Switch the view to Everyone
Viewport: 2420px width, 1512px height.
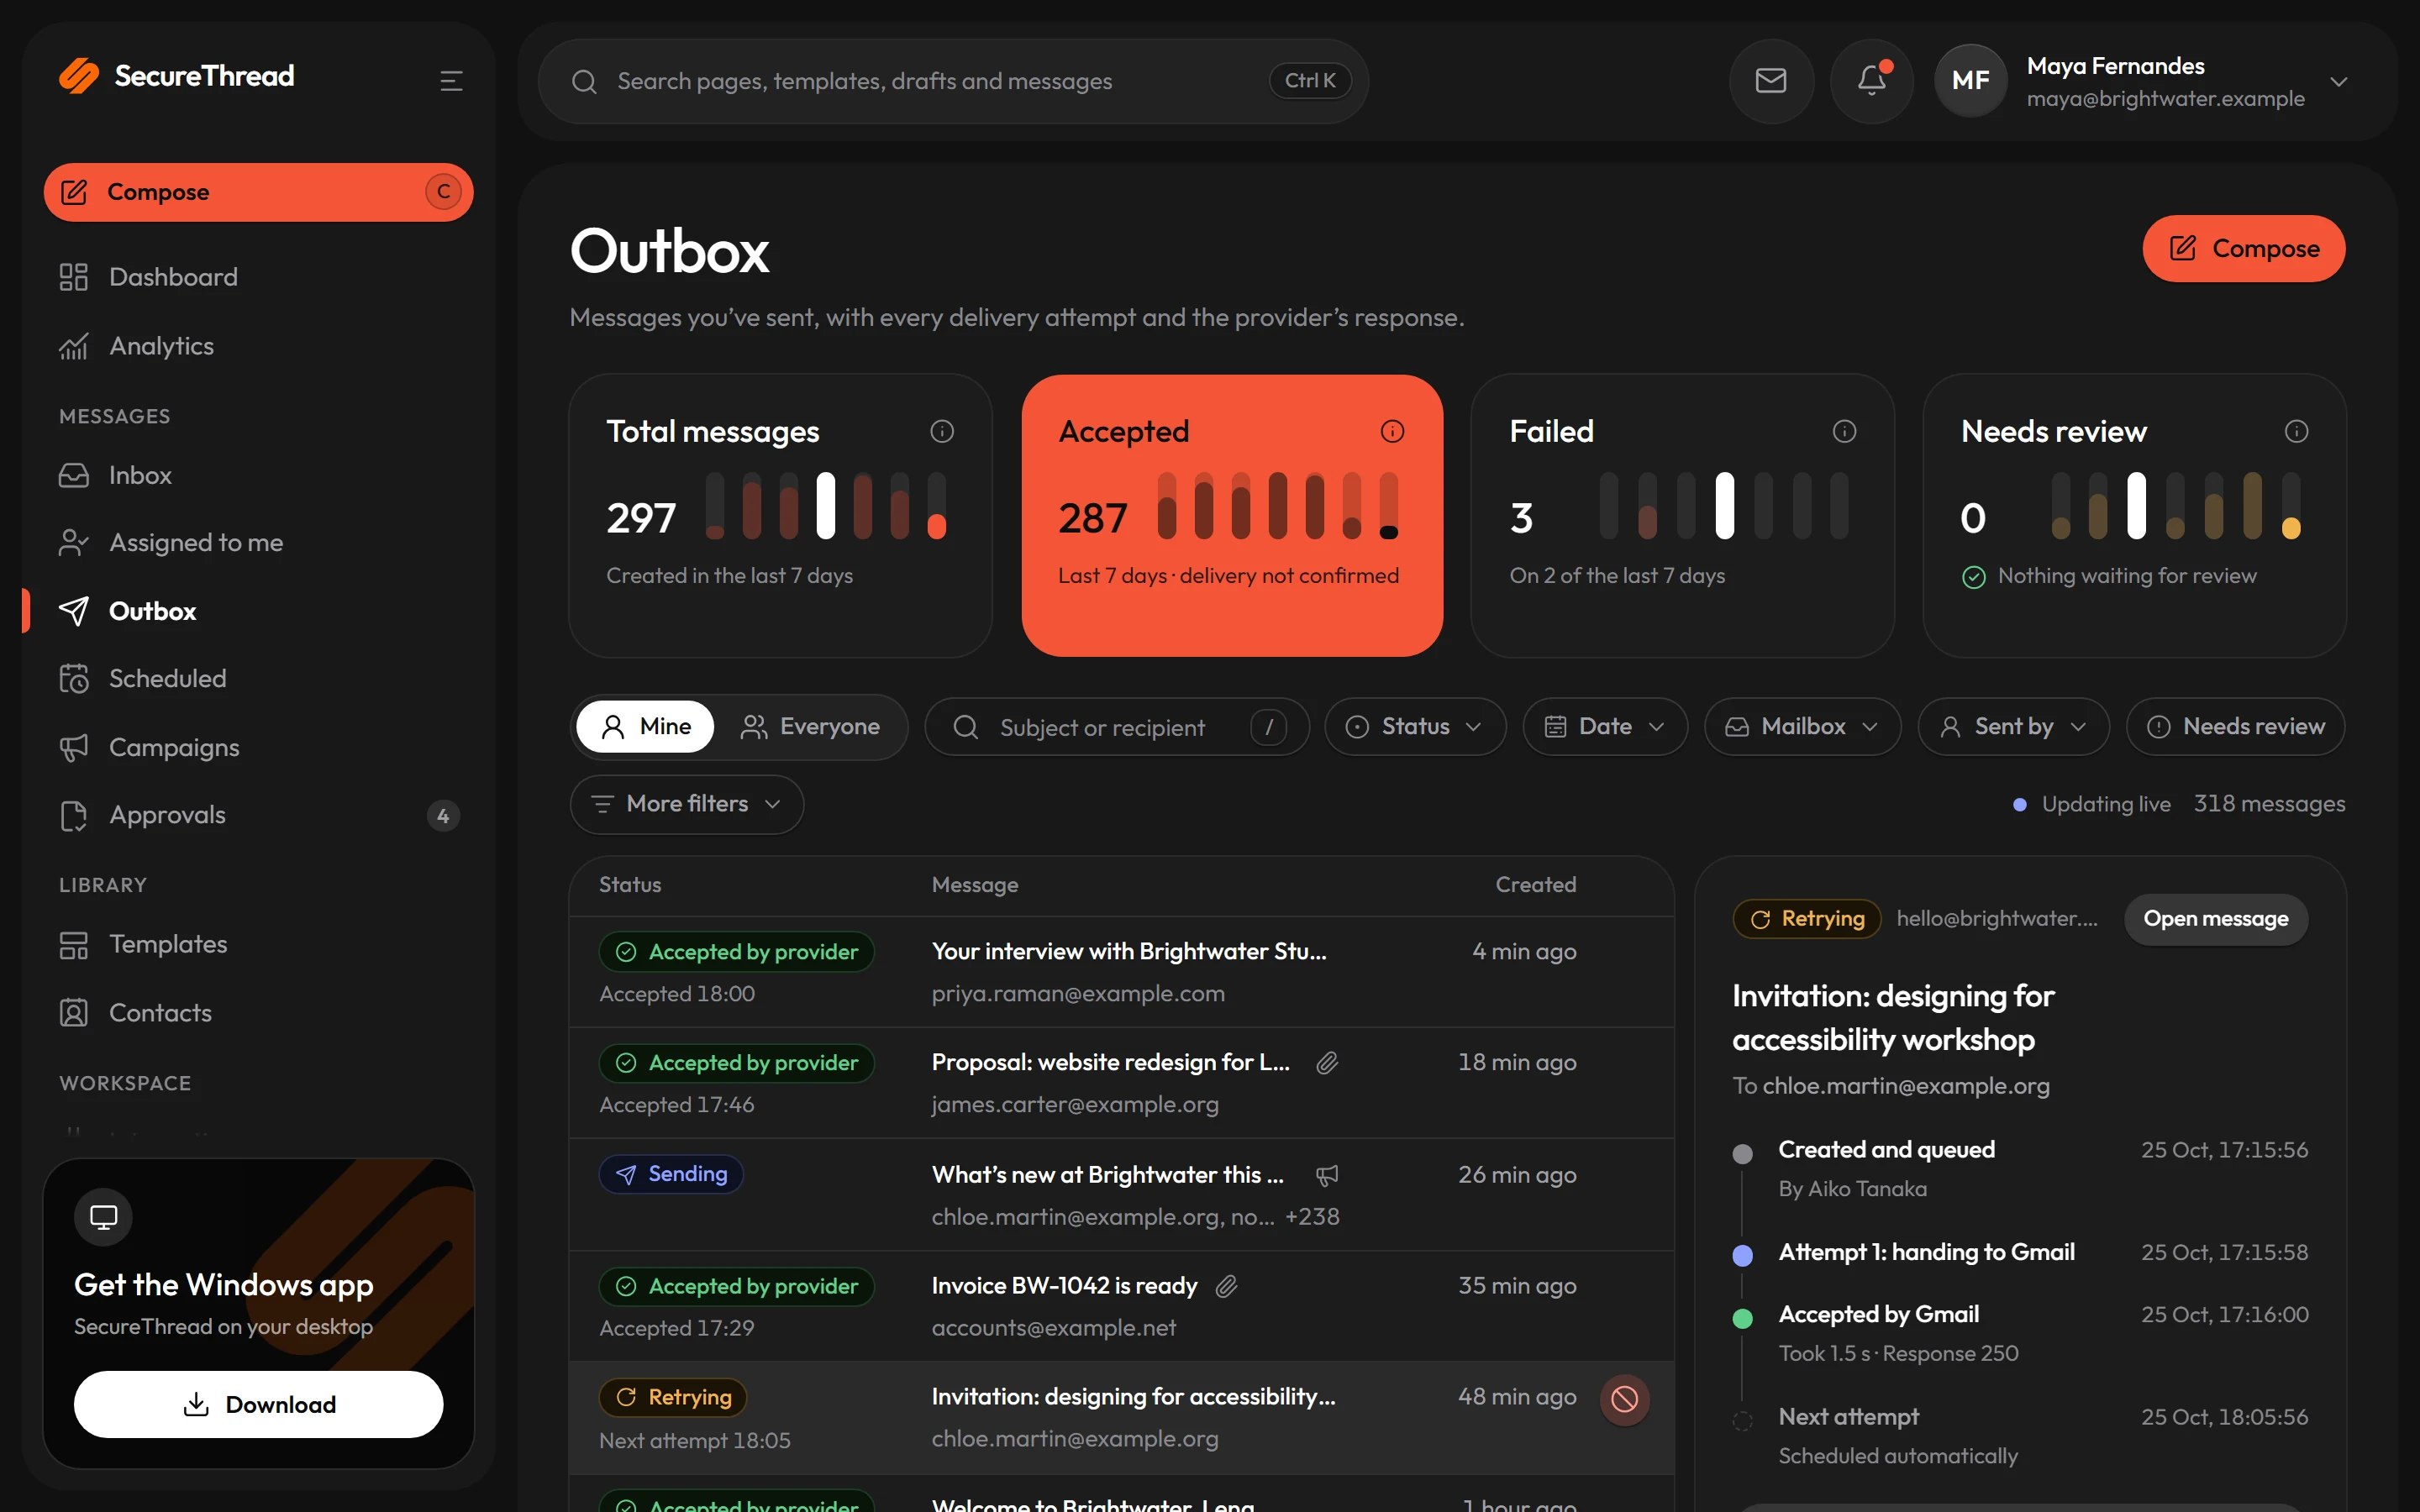point(810,727)
